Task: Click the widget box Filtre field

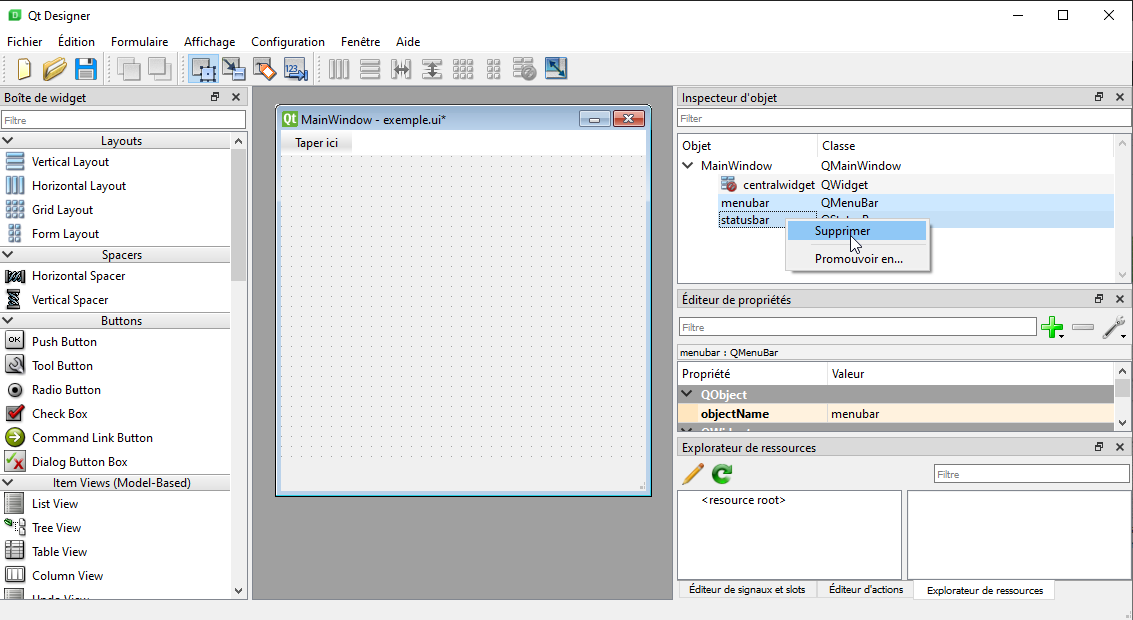Action: pyautogui.click(x=124, y=120)
